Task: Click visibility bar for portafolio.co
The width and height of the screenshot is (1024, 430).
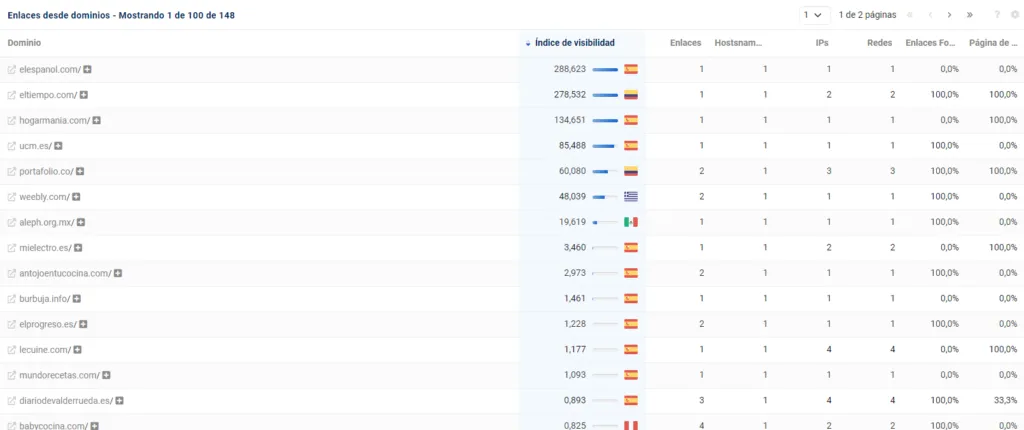Action: pos(605,171)
